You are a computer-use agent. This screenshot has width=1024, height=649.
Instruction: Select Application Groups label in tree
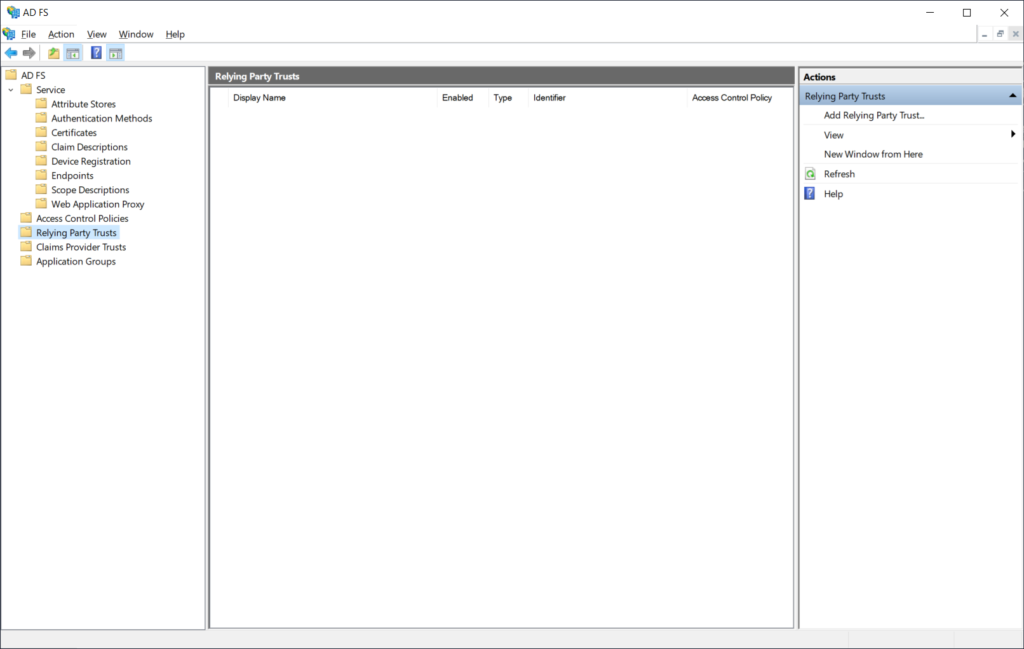pos(76,262)
